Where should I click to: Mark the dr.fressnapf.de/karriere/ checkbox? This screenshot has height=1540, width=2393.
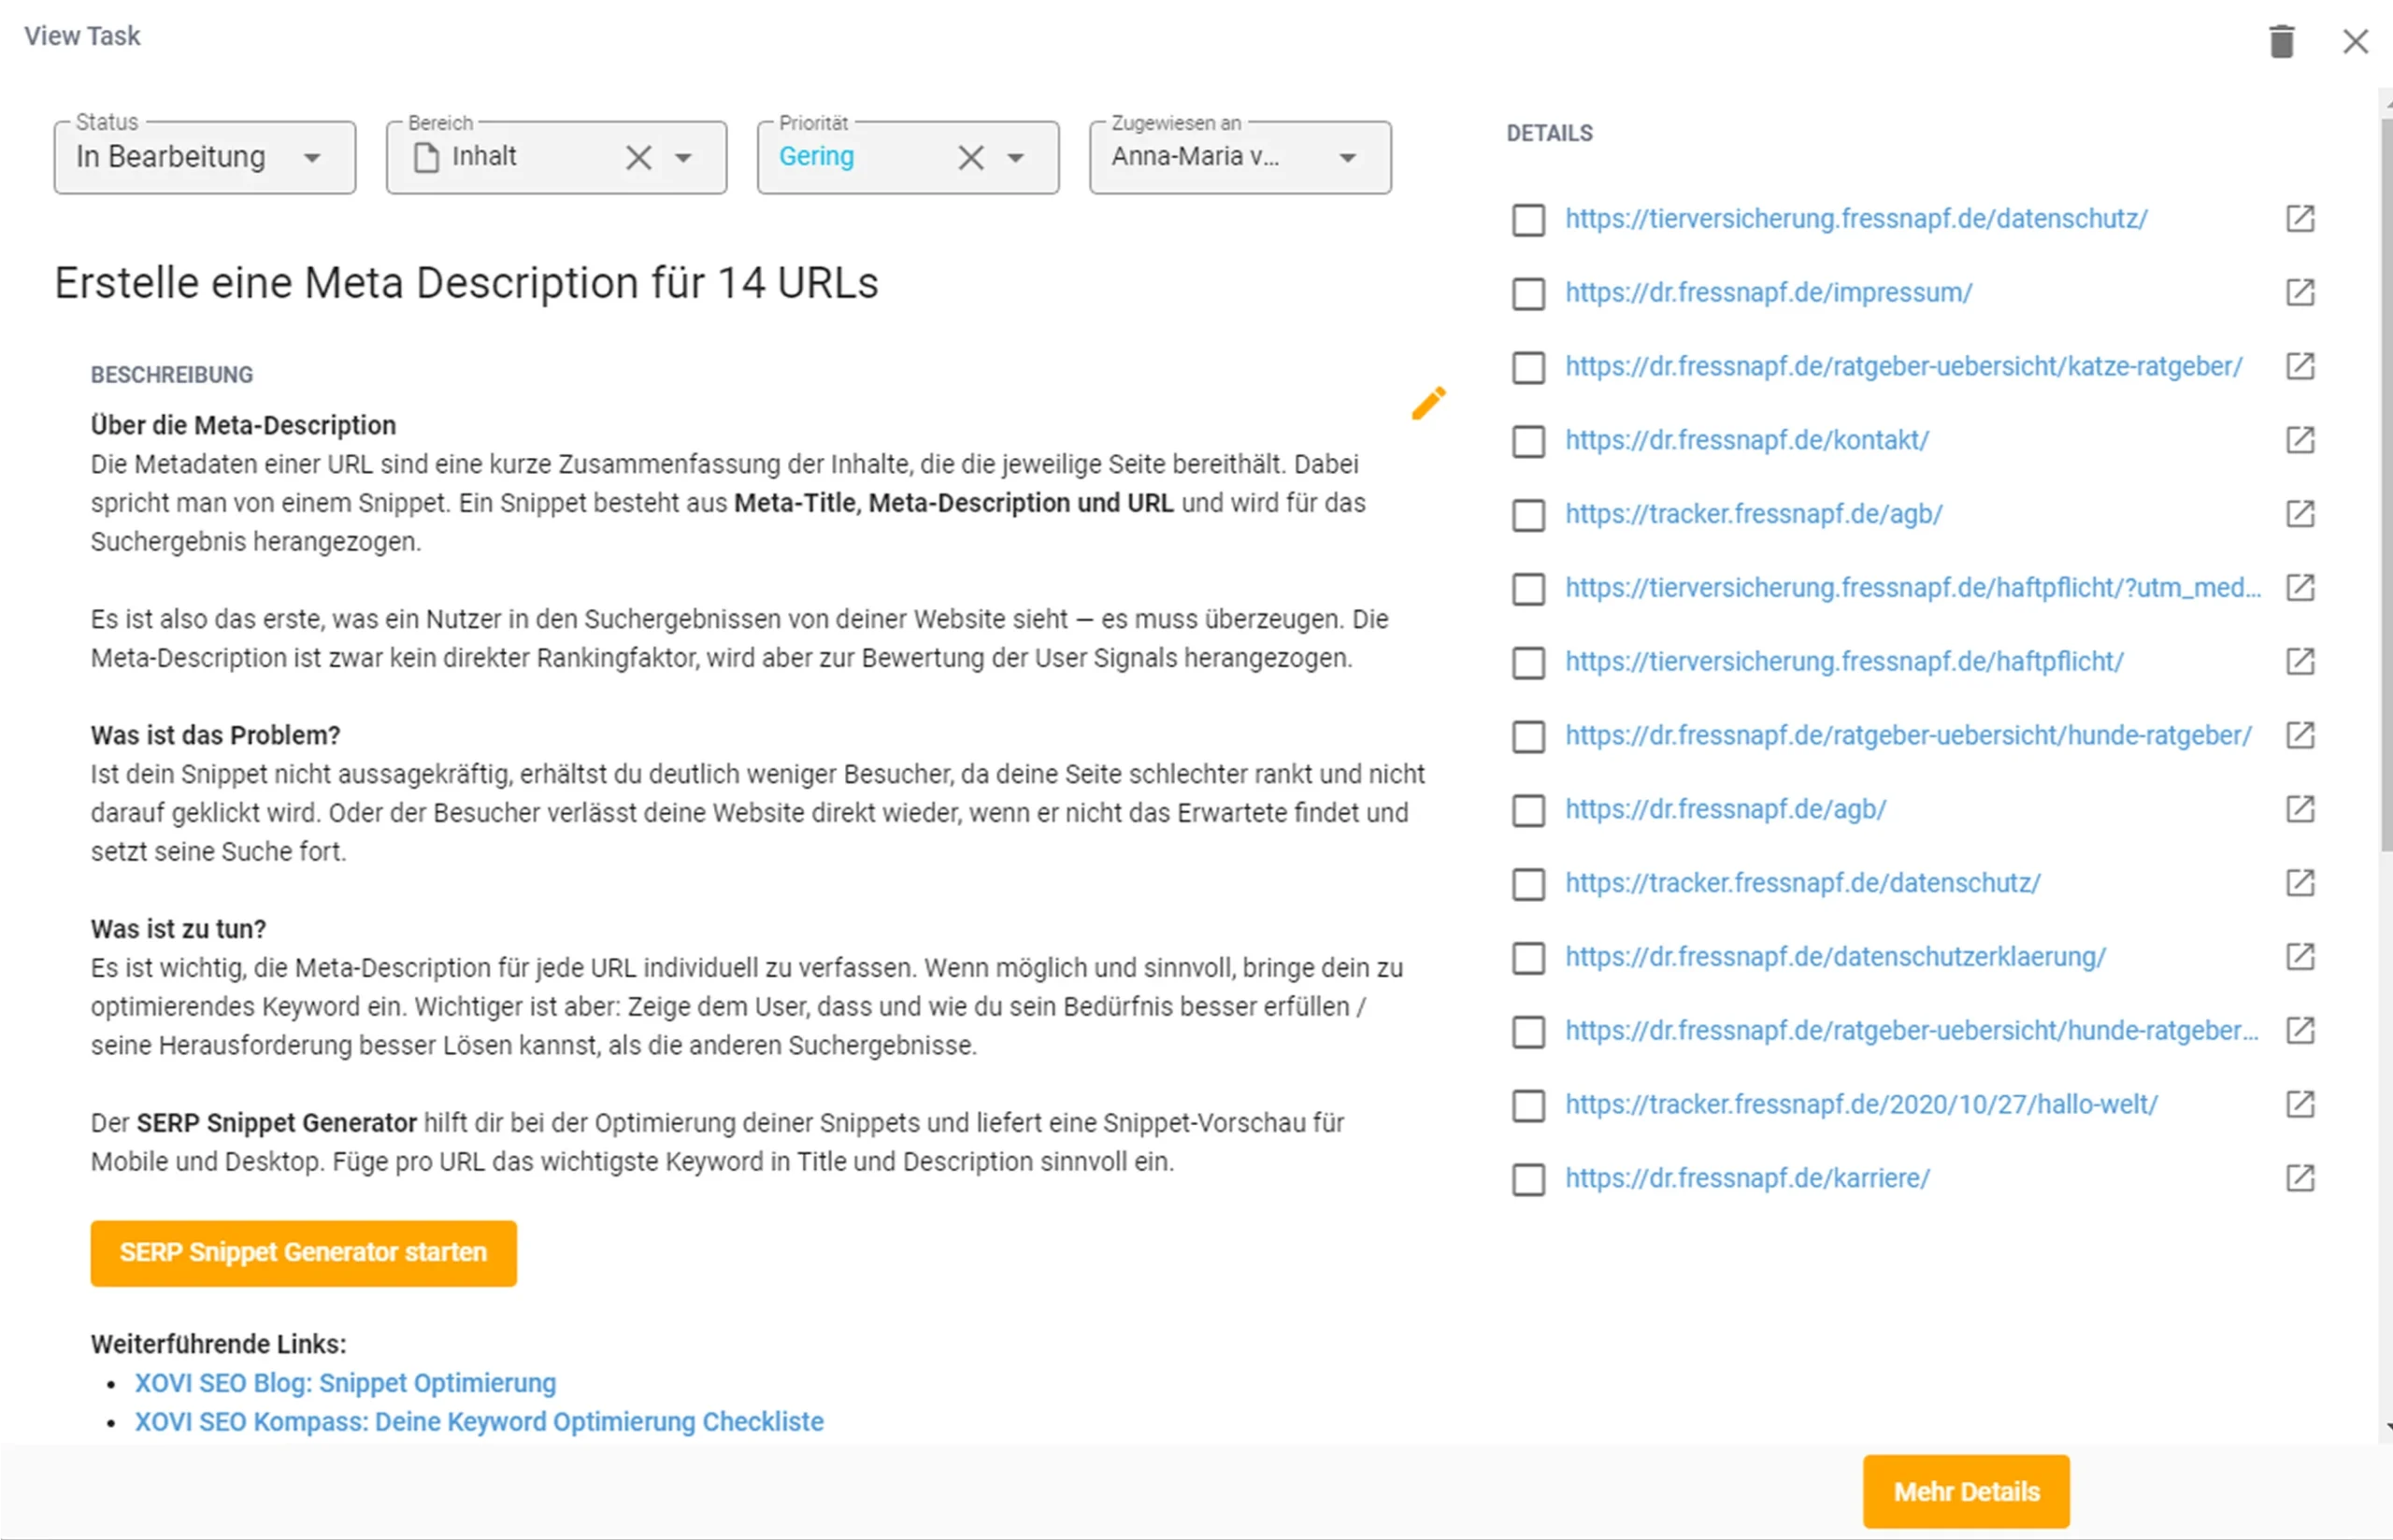coord(1528,1179)
